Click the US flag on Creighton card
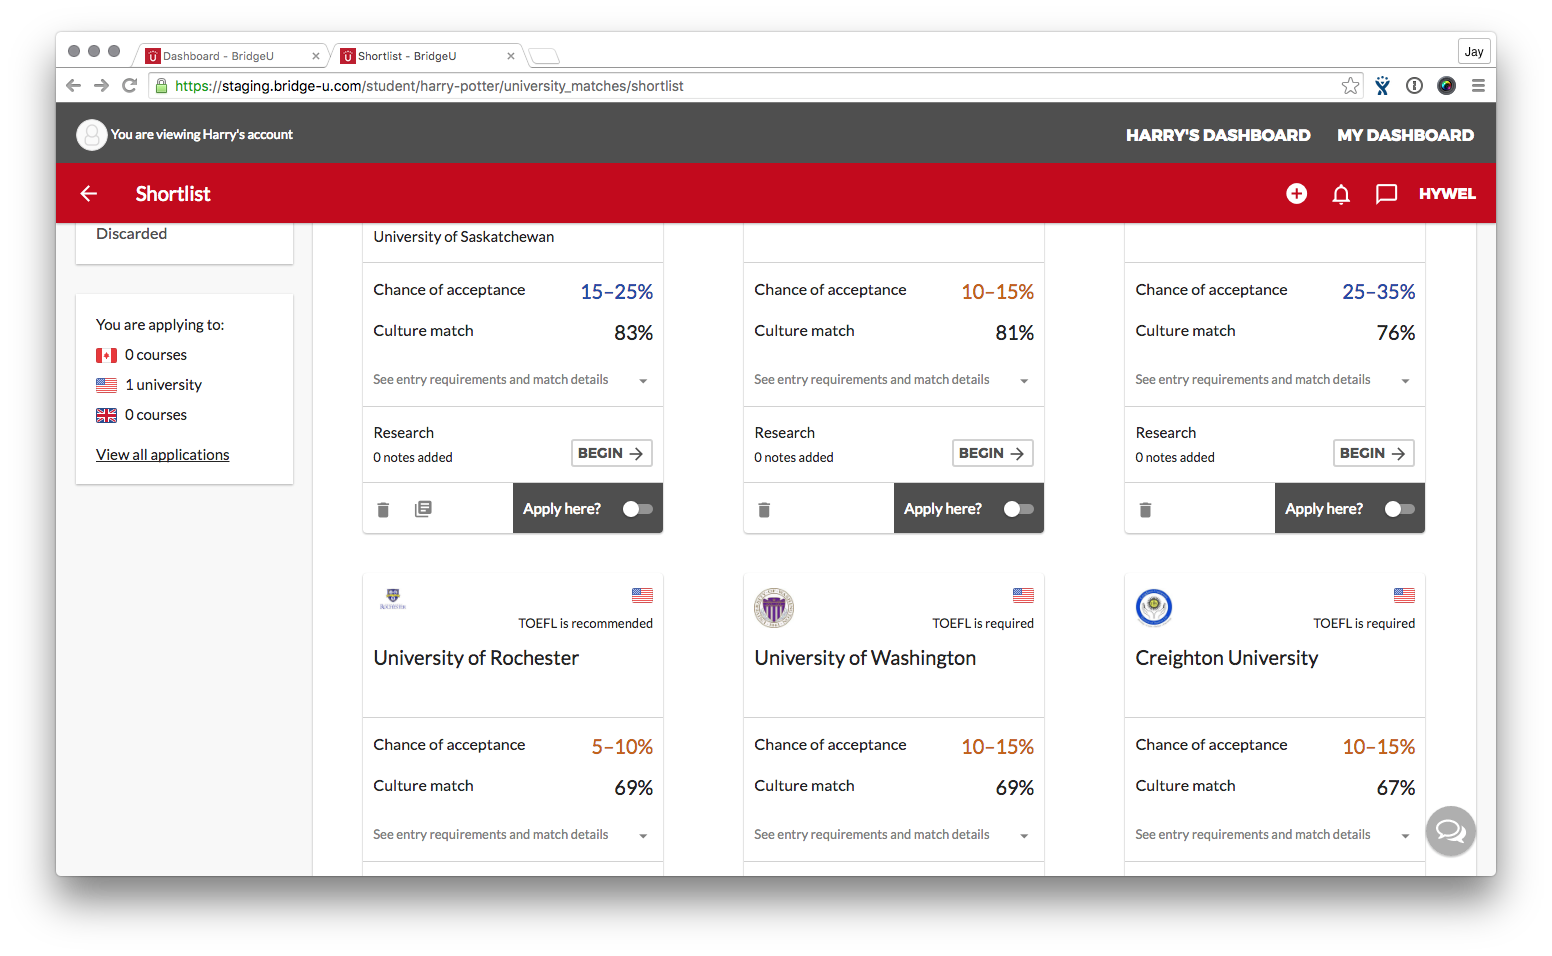The width and height of the screenshot is (1552, 956). pyautogui.click(x=1404, y=595)
